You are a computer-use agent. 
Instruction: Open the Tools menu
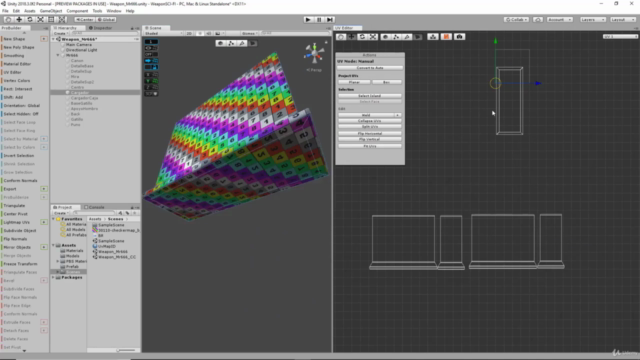(x=97, y=11)
